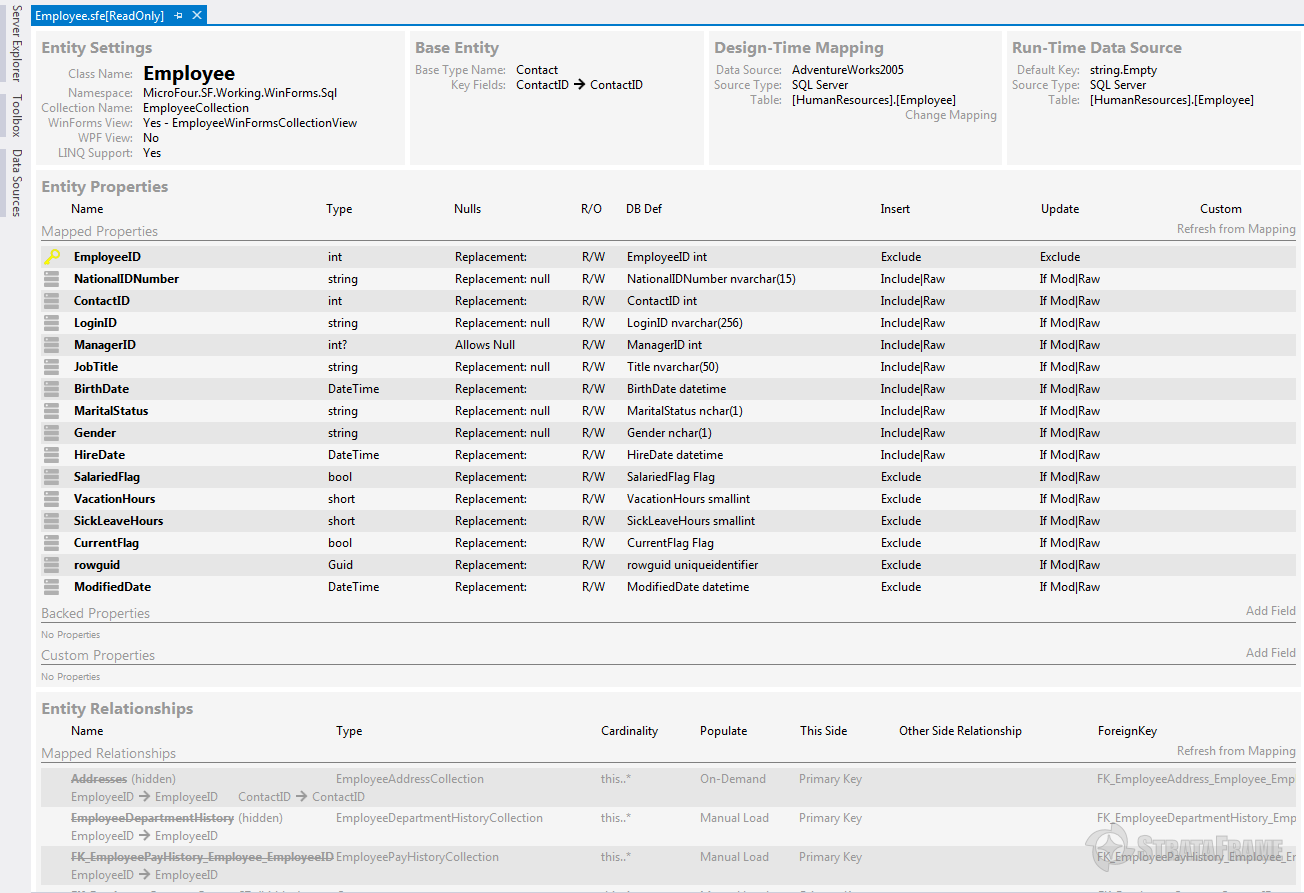Click Refresh from Mapping in Entity Properties
1304x893 pixels.
[1235, 229]
